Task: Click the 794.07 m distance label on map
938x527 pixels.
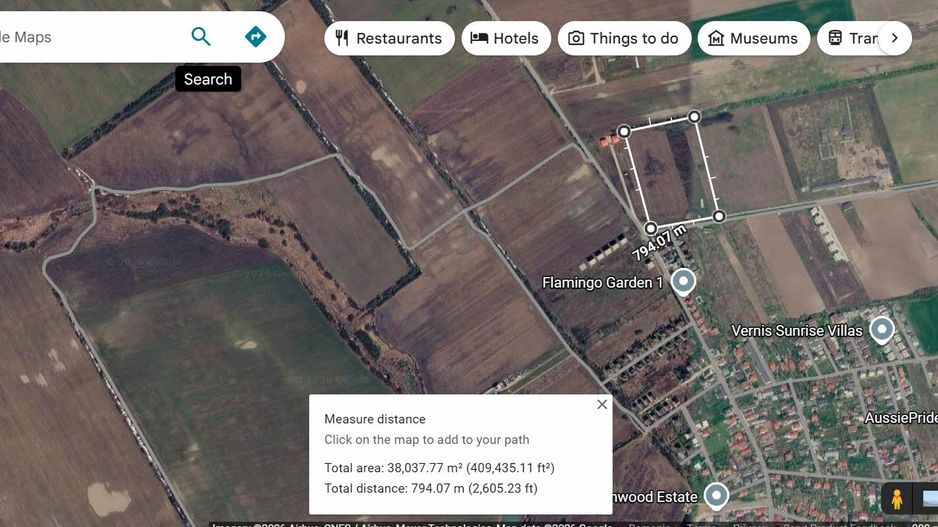Action: (659, 243)
